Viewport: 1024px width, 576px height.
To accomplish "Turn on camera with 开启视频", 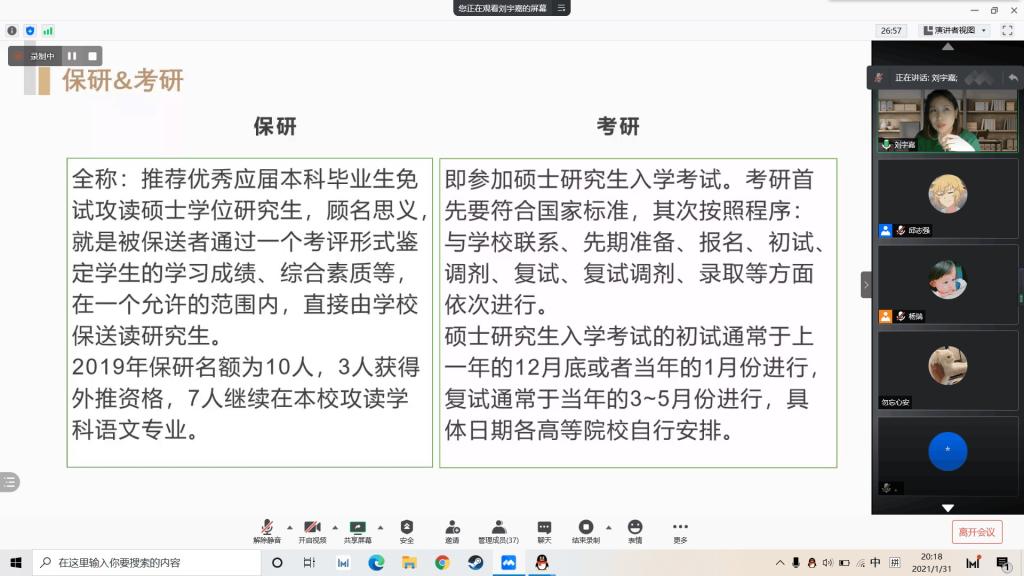I will (x=312, y=530).
